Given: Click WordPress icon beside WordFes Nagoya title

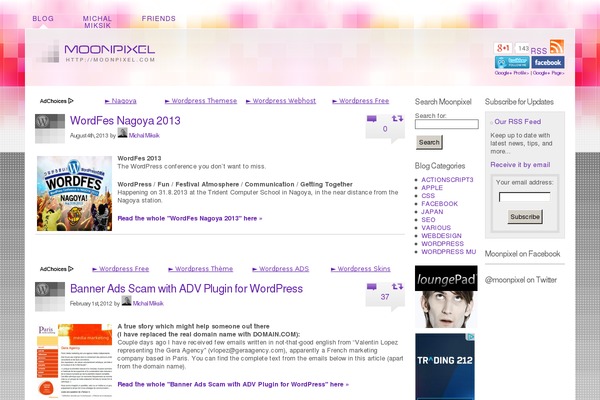Looking at the screenshot, I should [x=50, y=129].
